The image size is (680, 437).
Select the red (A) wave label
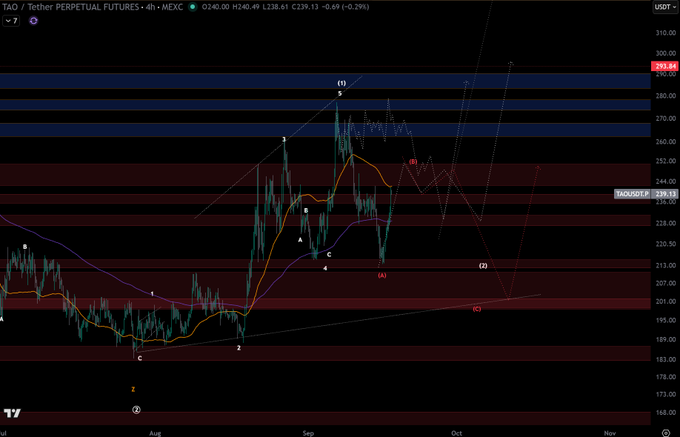coord(382,275)
